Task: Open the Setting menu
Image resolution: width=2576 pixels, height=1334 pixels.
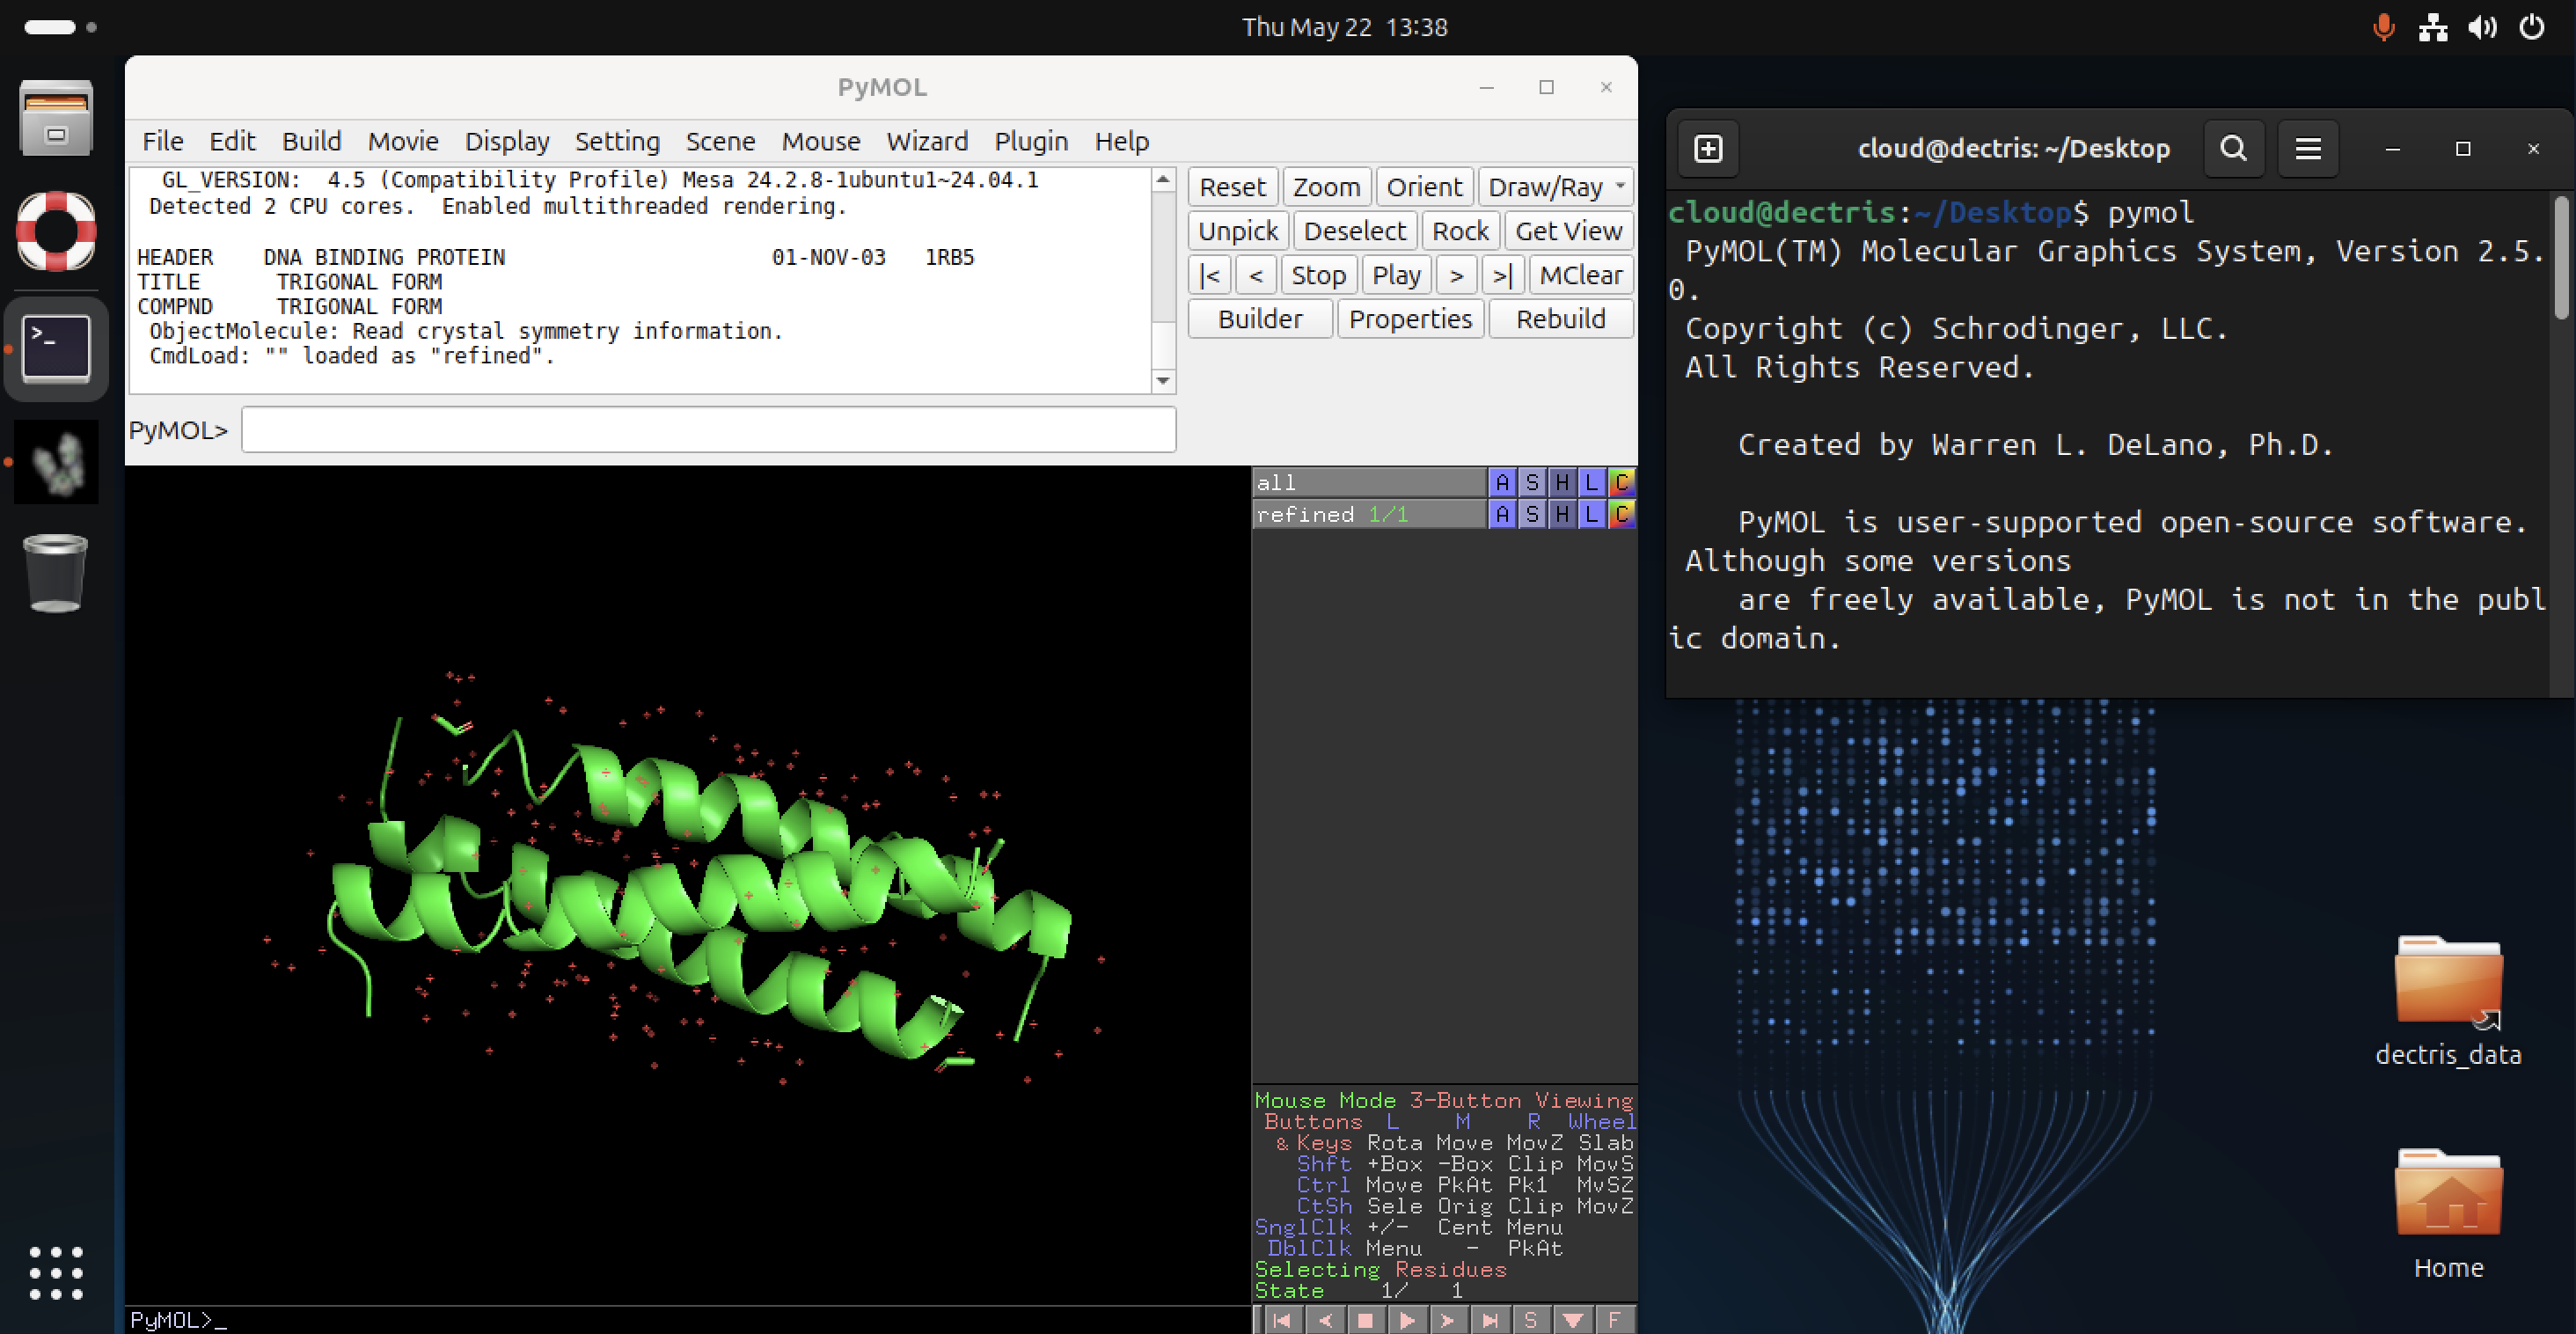Action: [x=617, y=141]
